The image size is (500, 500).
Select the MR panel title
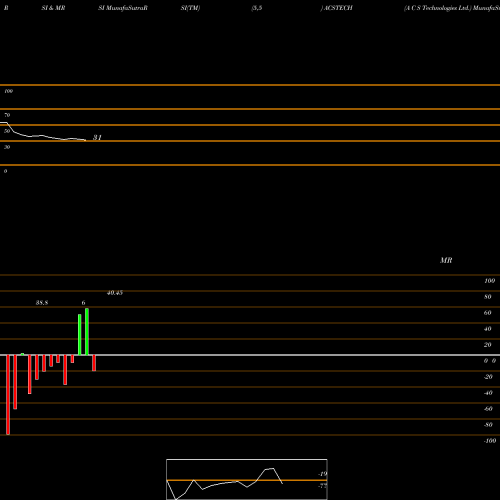446,260
